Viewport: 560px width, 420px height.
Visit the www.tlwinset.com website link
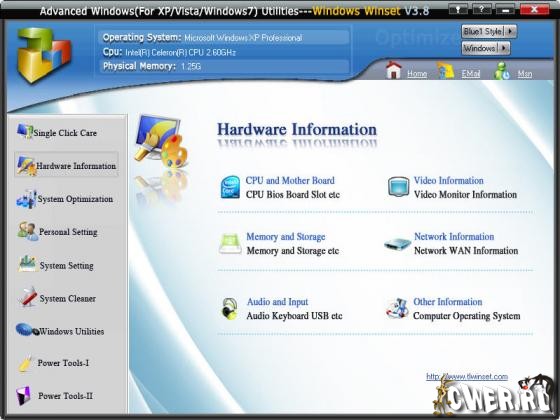(x=467, y=376)
